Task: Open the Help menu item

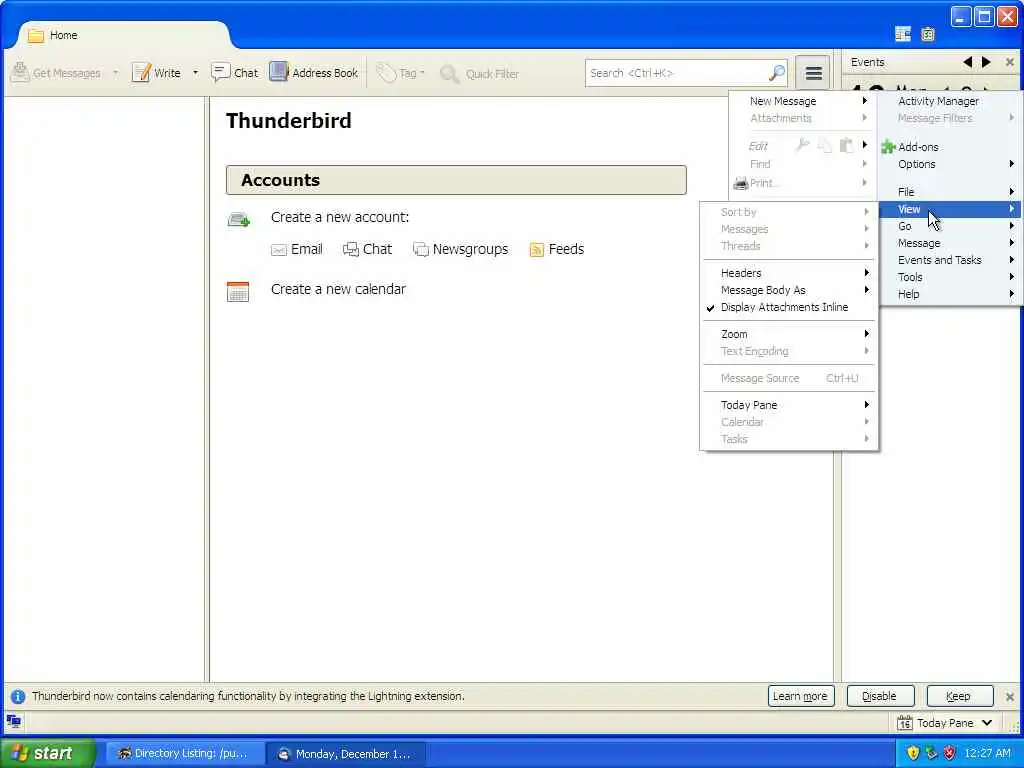Action: tap(950, 294)
